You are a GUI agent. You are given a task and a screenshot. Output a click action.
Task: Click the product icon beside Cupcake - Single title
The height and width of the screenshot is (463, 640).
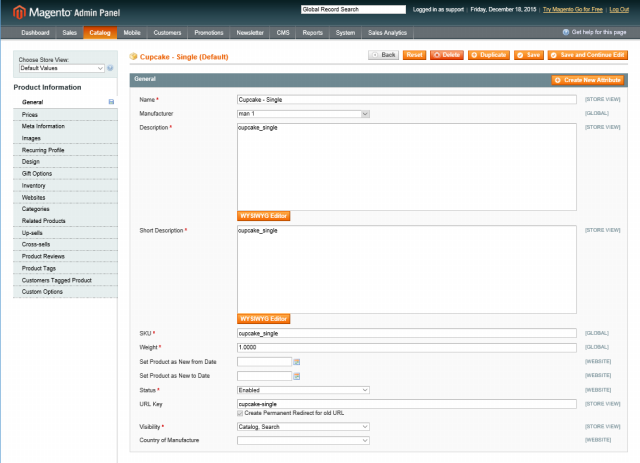pos(134,55)
